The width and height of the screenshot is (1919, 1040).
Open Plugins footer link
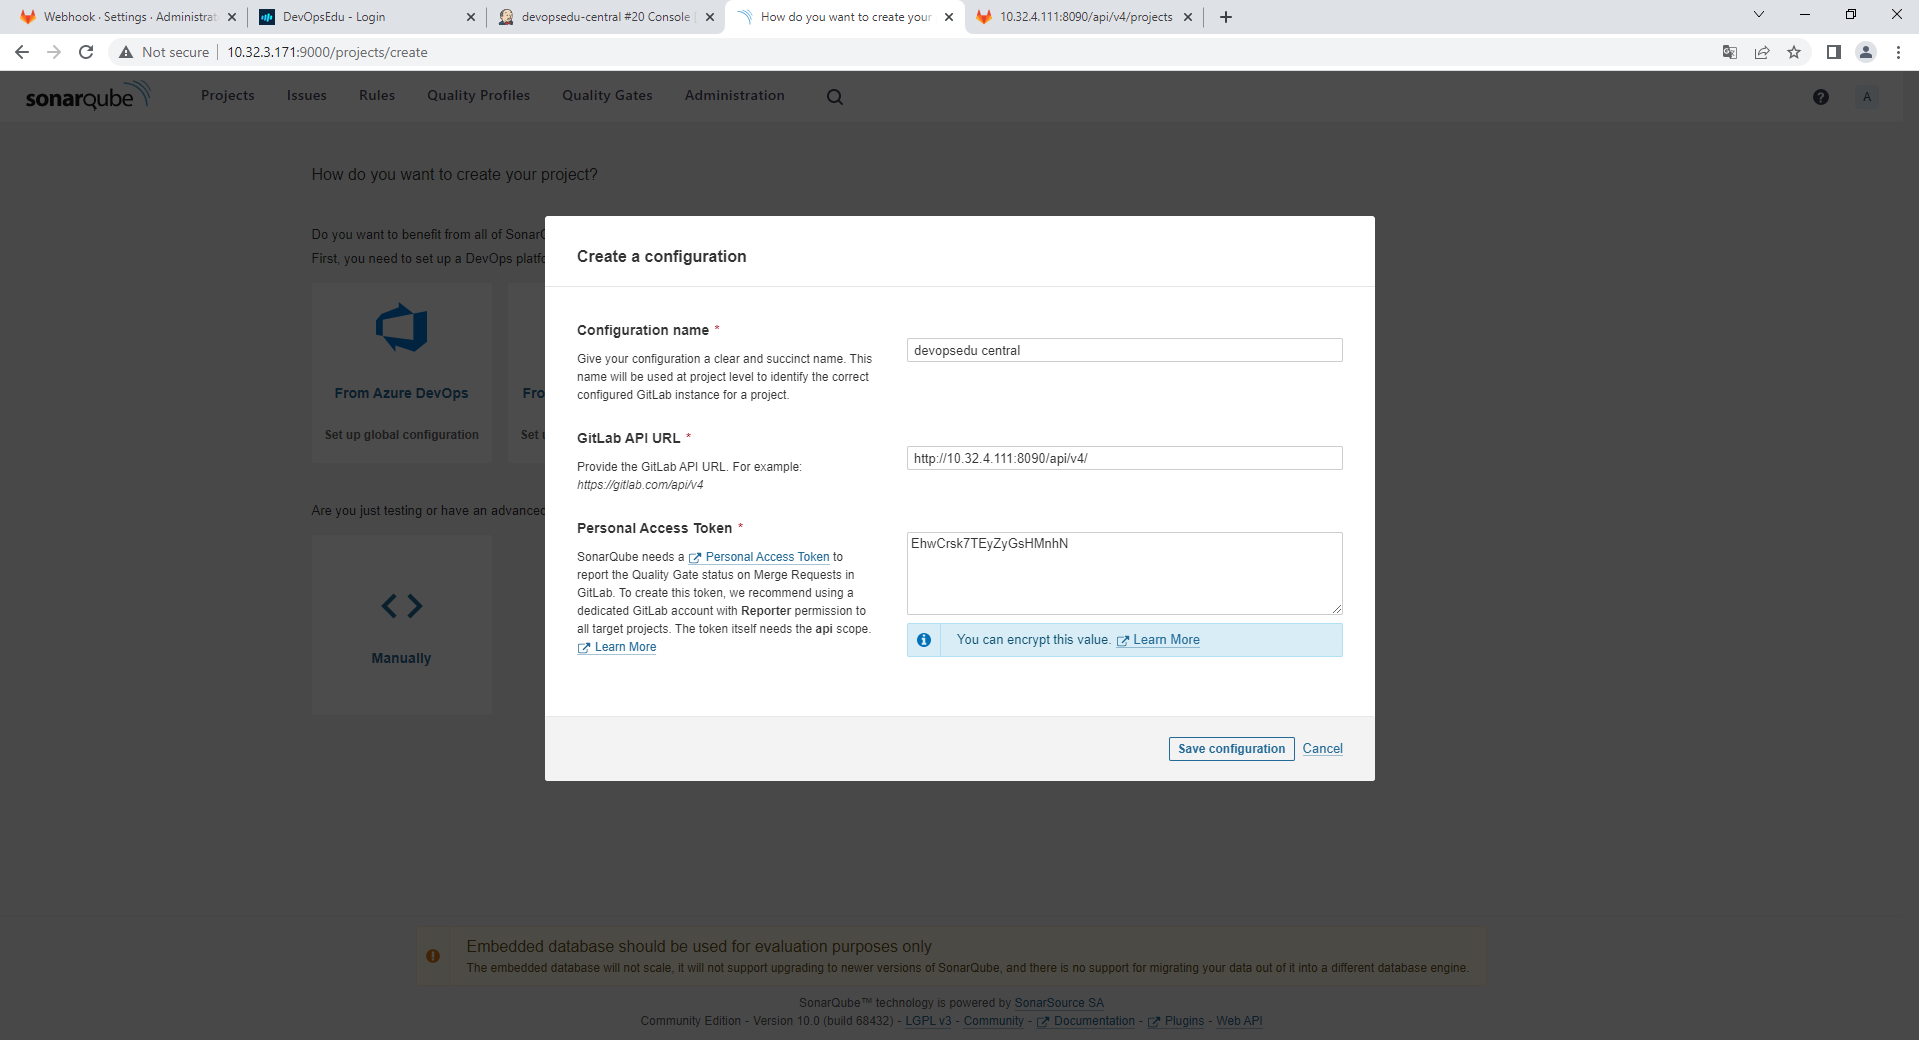(1176, 1021)
